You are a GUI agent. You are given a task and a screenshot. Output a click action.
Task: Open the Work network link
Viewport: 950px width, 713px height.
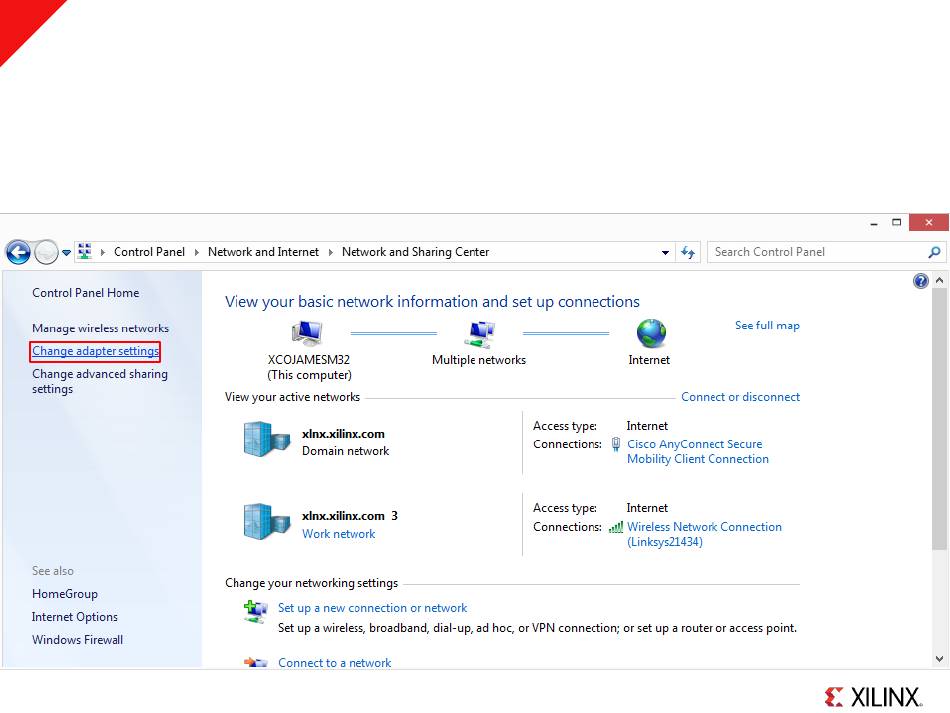[339, 534]
